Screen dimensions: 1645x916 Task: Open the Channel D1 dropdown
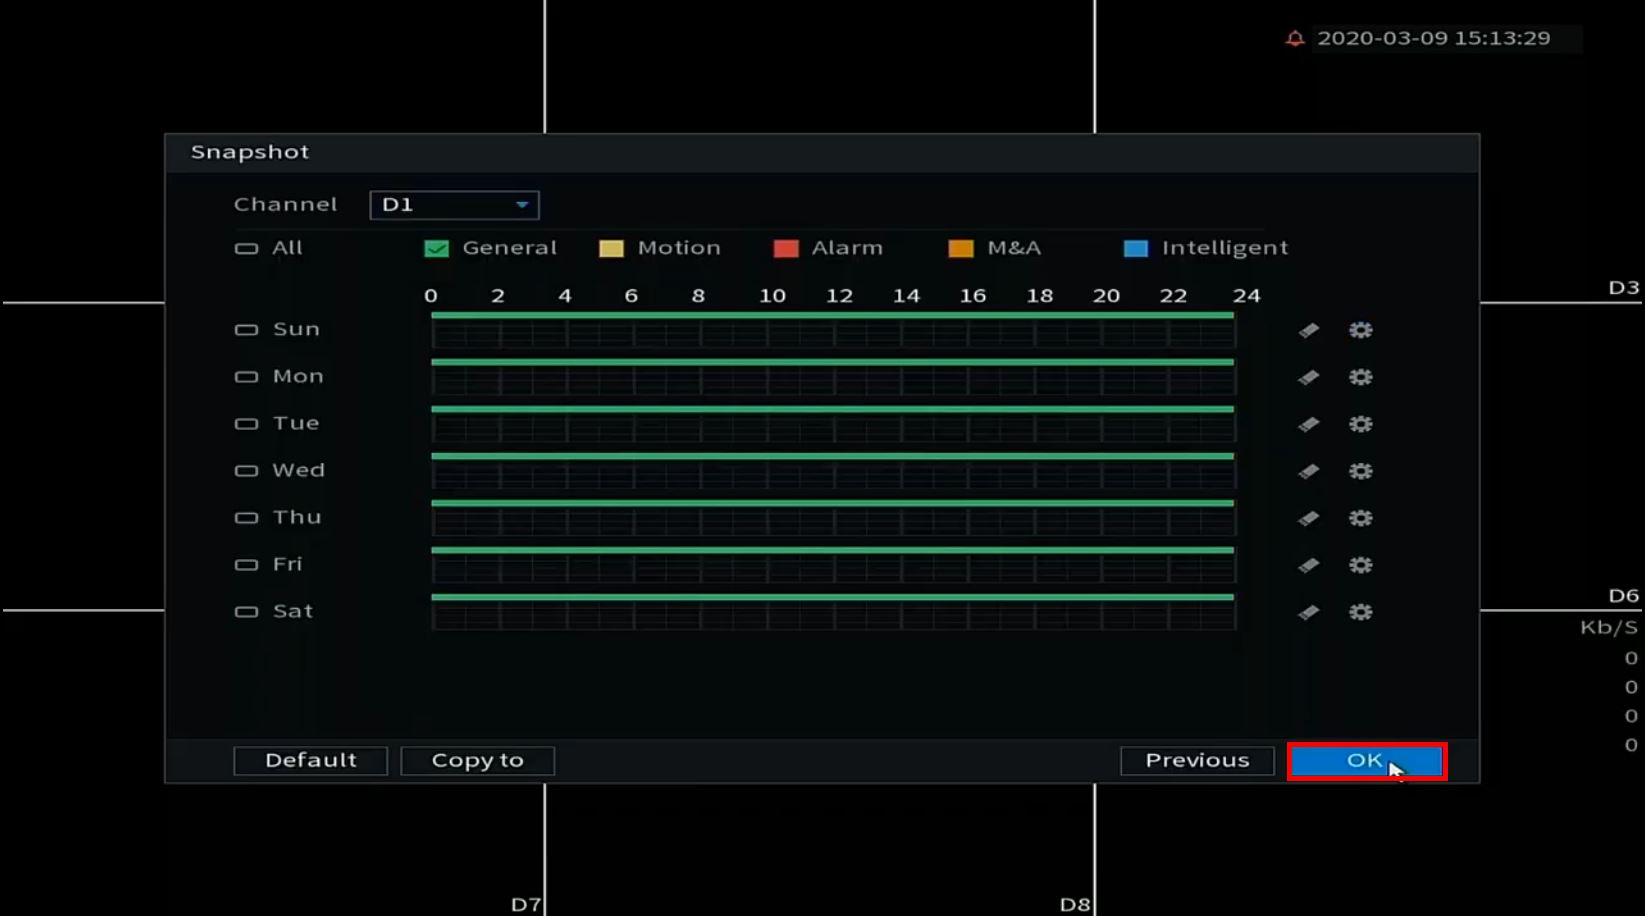tap(454, 205)
